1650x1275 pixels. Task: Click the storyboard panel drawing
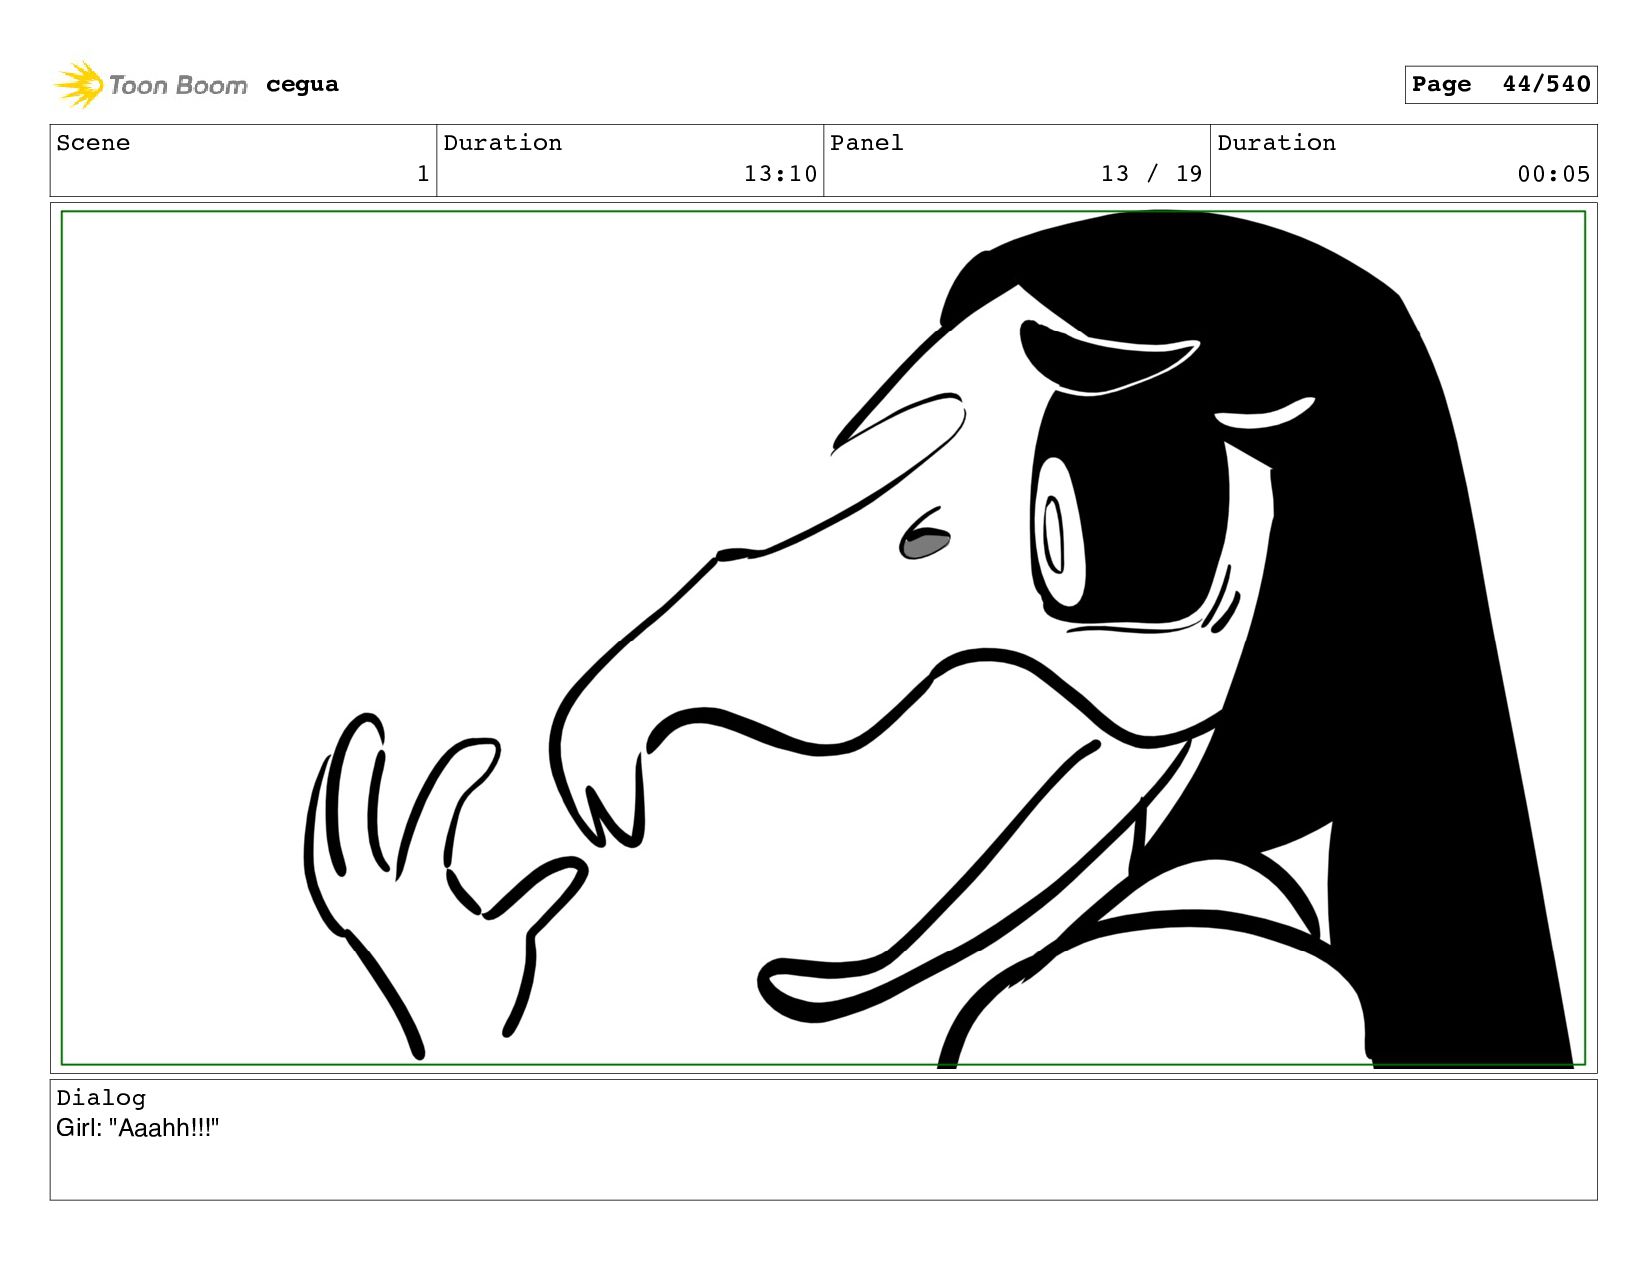point(823,638)
